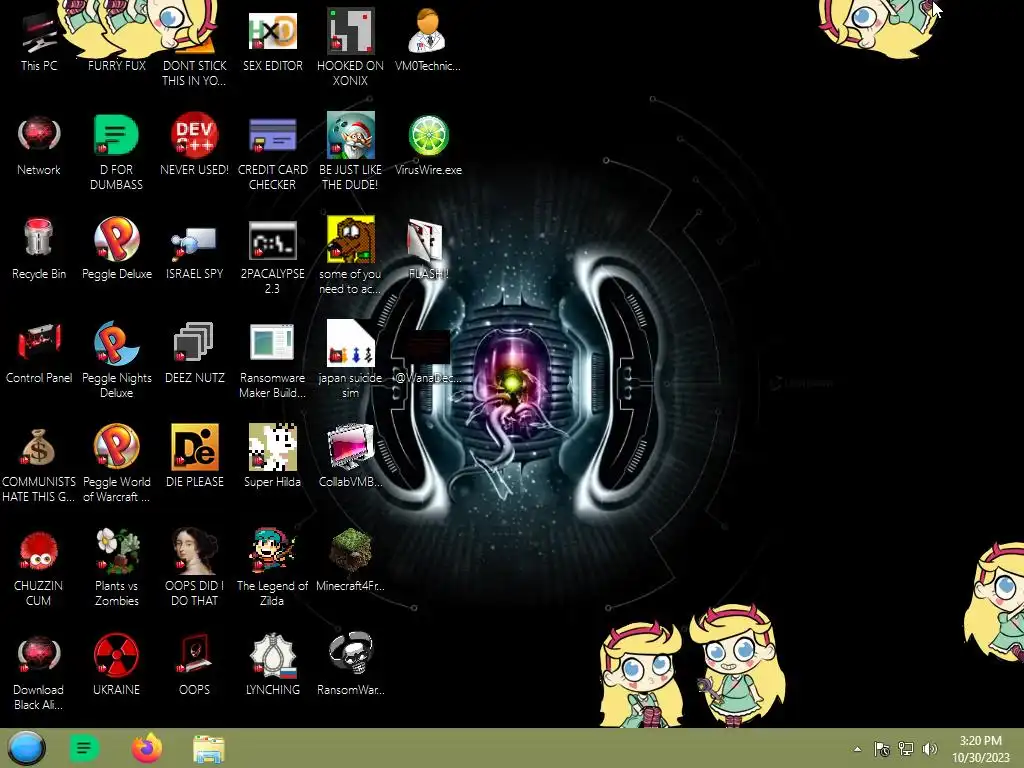Open the green document app in taskbar

click(x=84, y=748)
